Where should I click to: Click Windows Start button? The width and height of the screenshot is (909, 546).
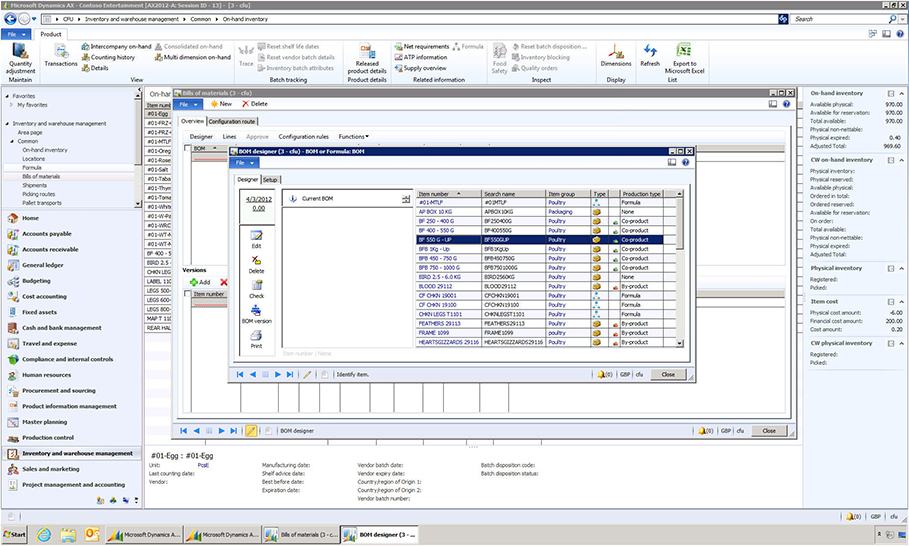click(x=14, y=534)
